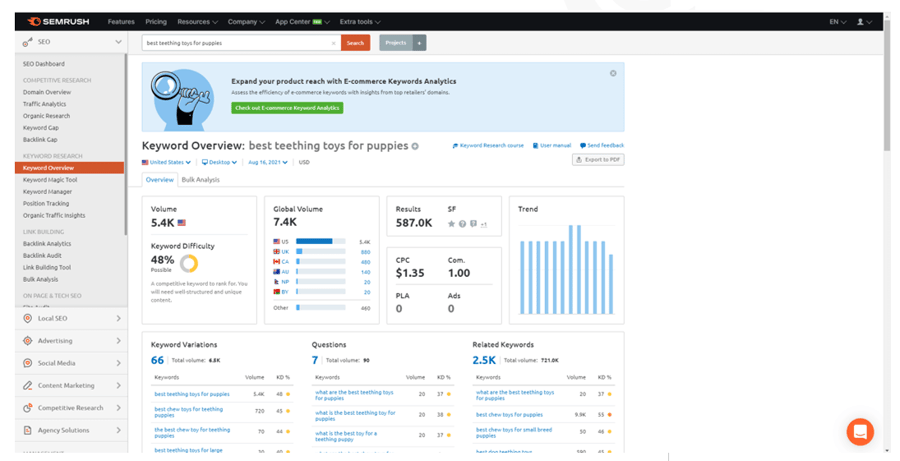The width and height of the screenshot is (900, 461).
Task: Click the 7 questions count
Action: tap(315, 360)
